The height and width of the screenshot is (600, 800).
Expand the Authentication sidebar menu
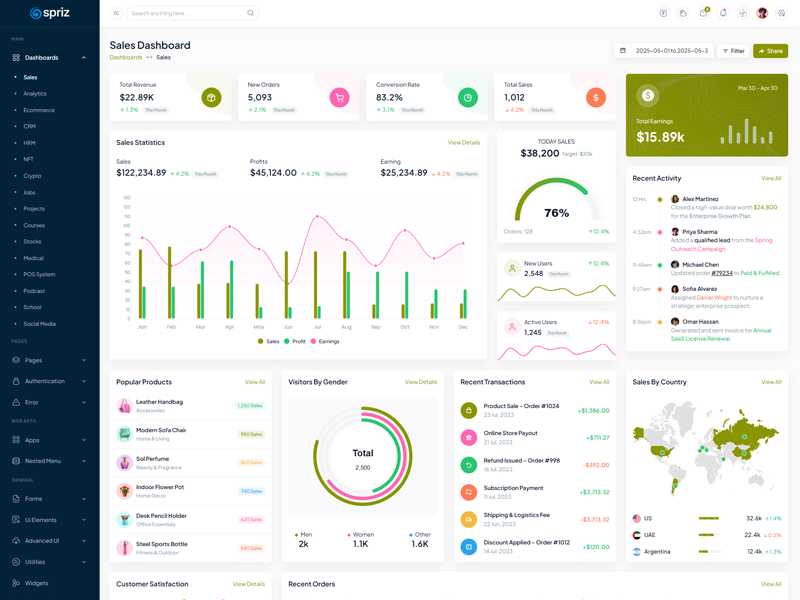pos(49,381)
